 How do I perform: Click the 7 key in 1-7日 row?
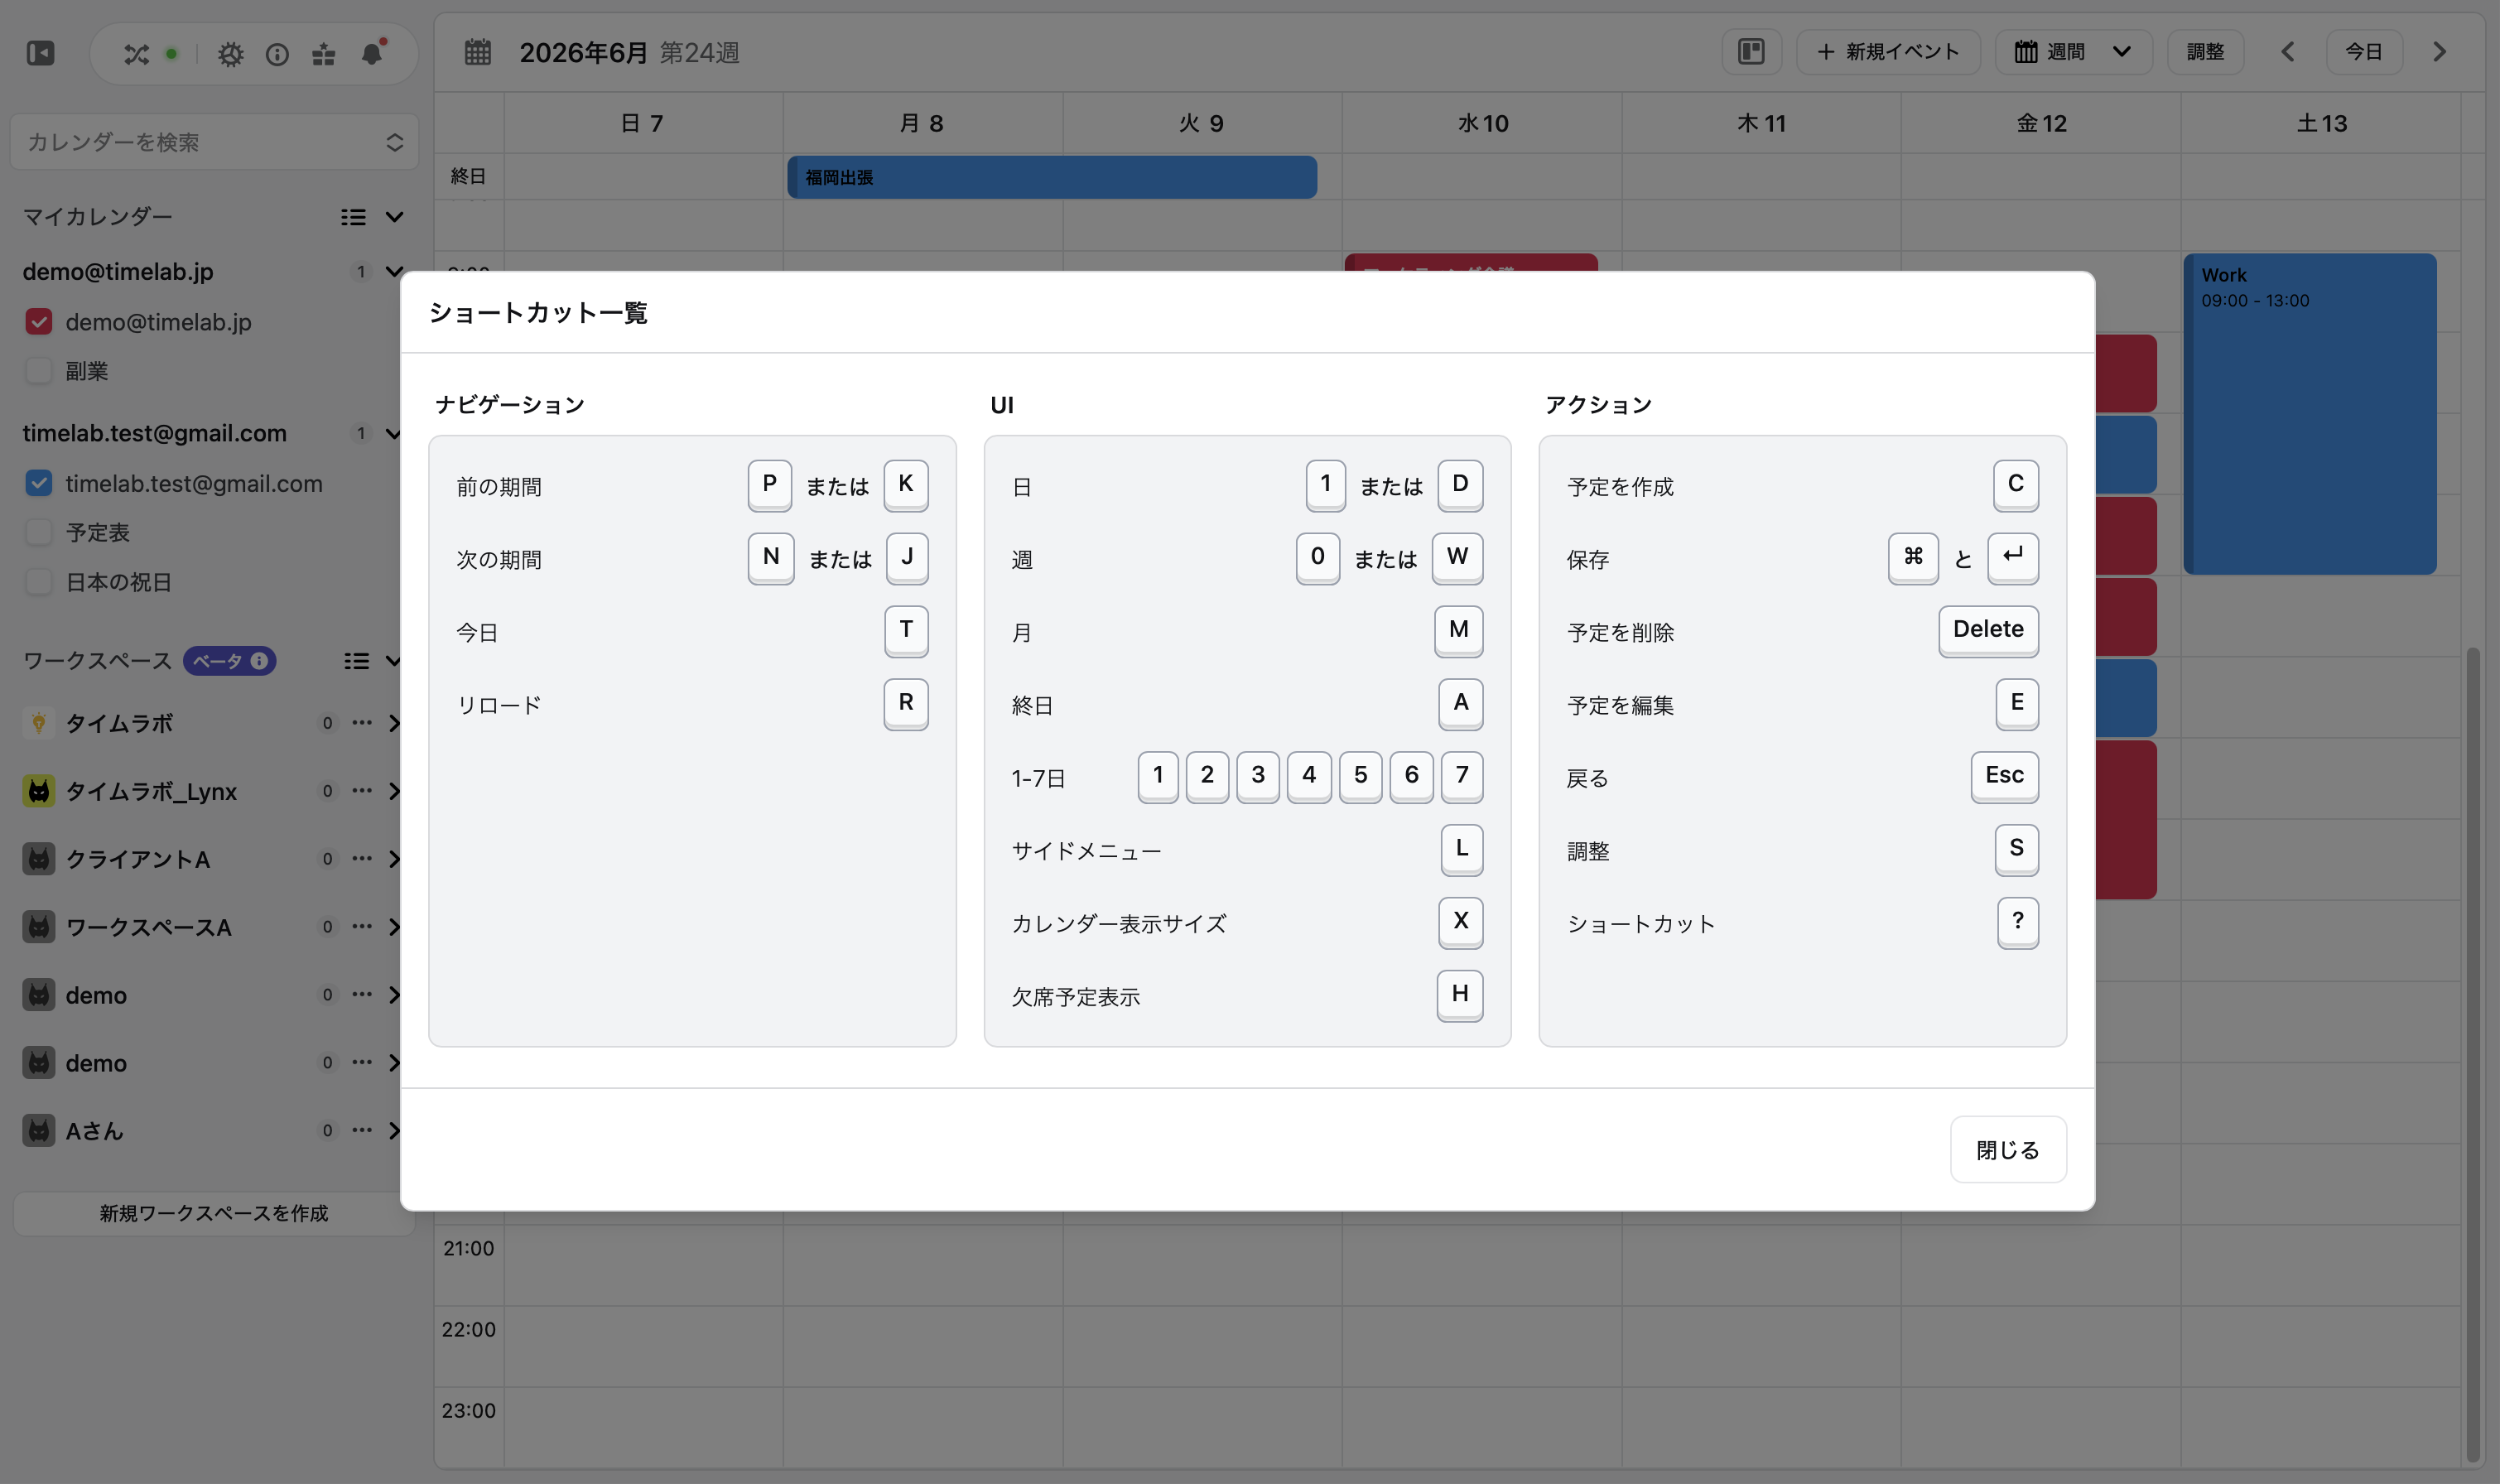tap(1461, 776)
